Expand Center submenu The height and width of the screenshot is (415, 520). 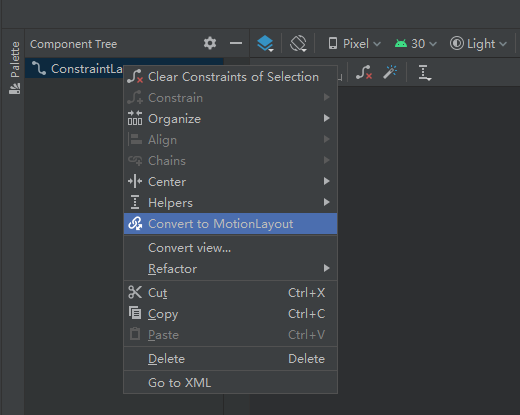coord(230,182)
